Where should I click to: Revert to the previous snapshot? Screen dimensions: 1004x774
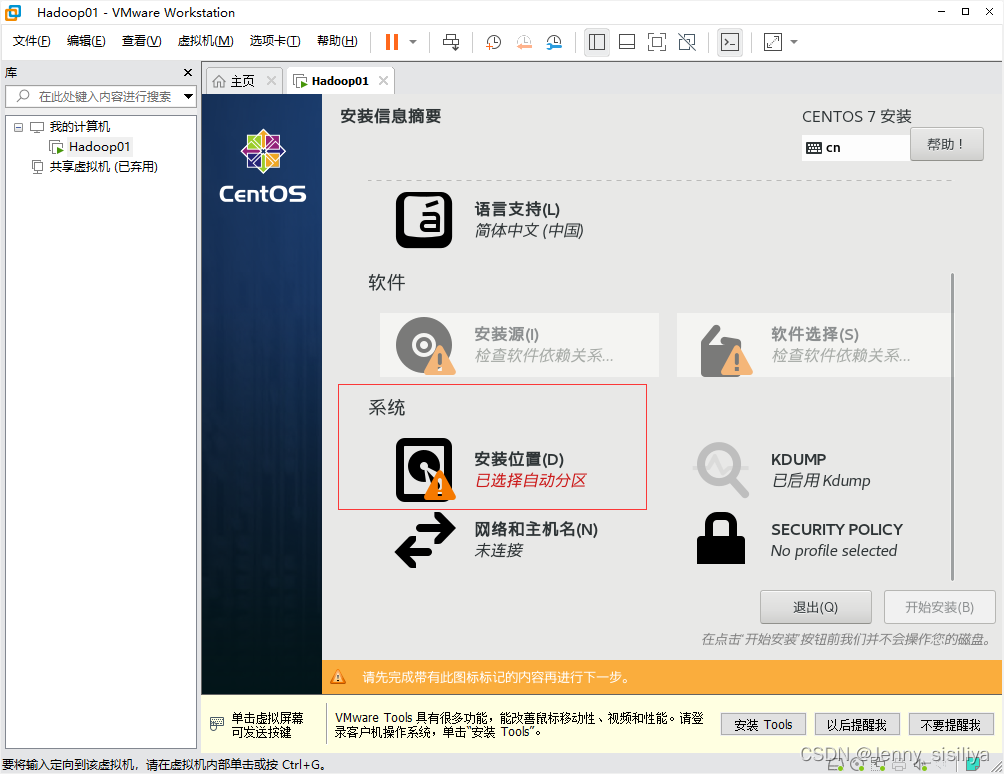pos(524,42)
